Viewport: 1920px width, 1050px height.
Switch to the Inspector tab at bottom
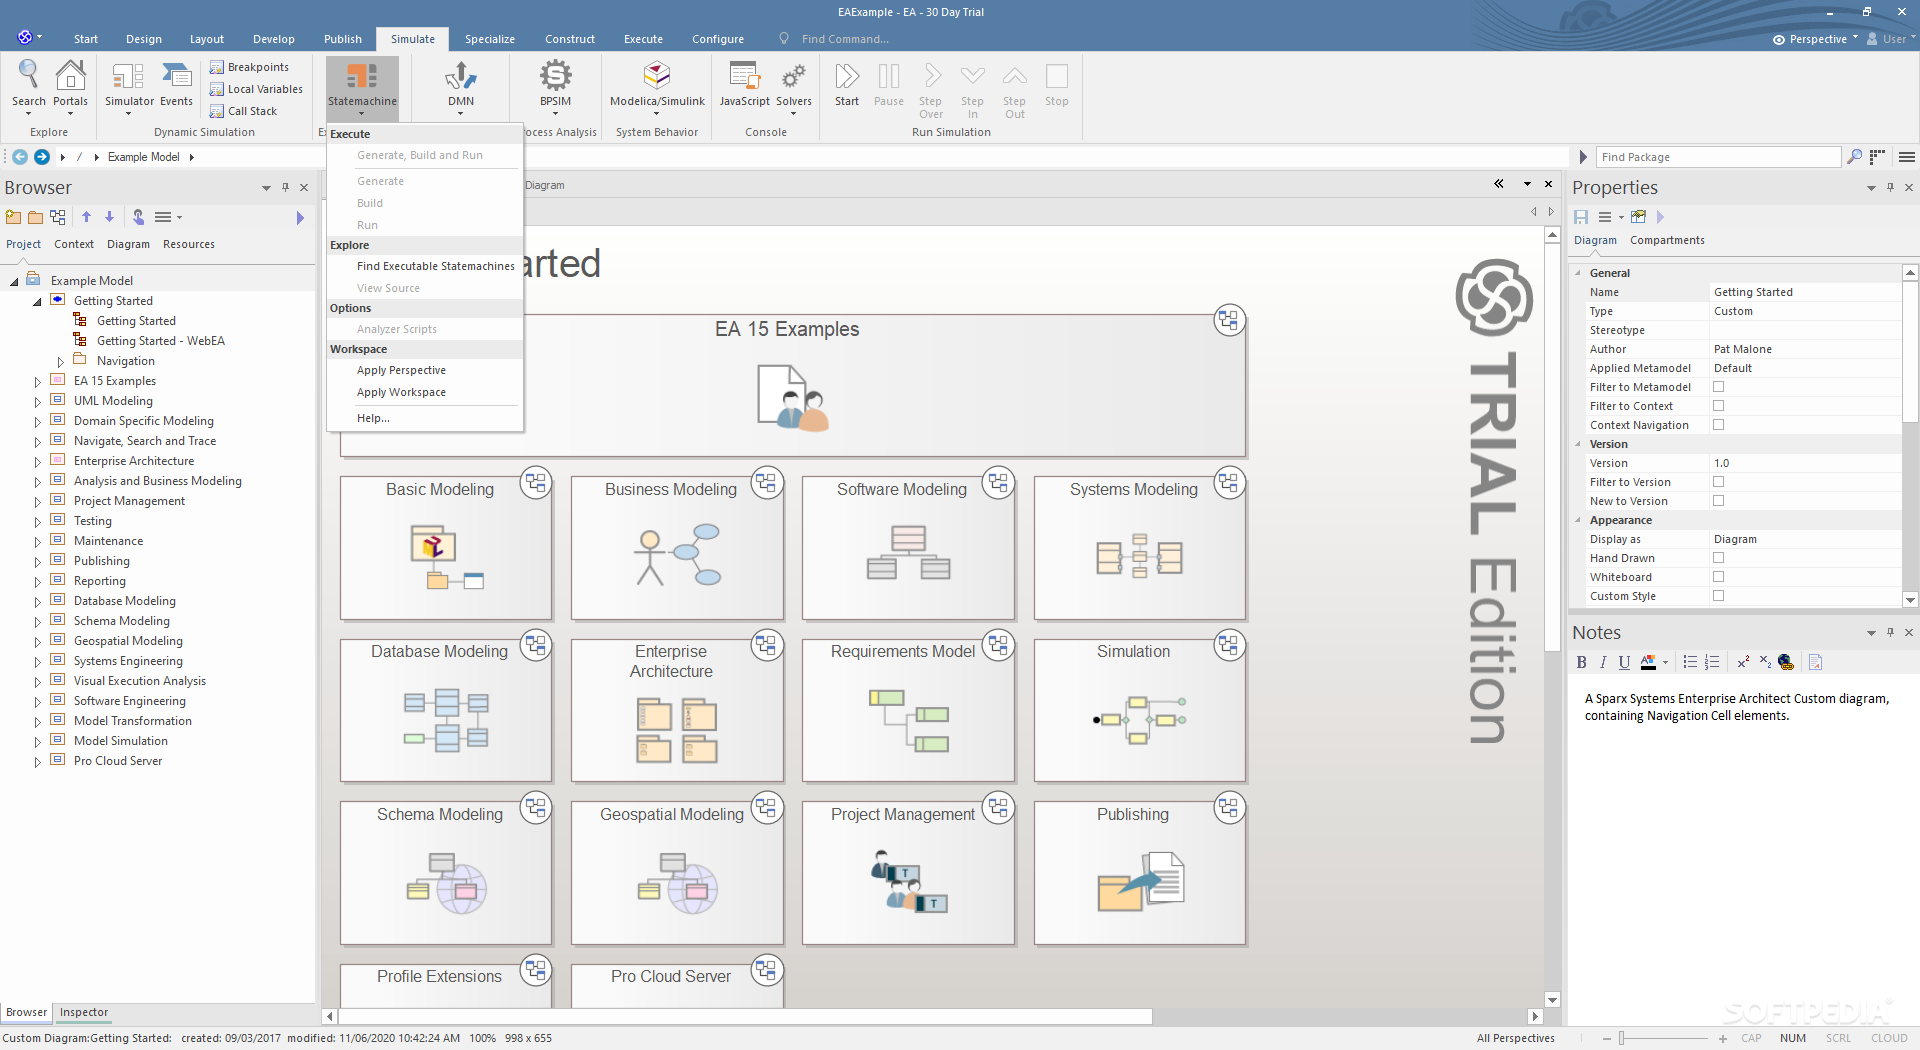pos(83,1012)
